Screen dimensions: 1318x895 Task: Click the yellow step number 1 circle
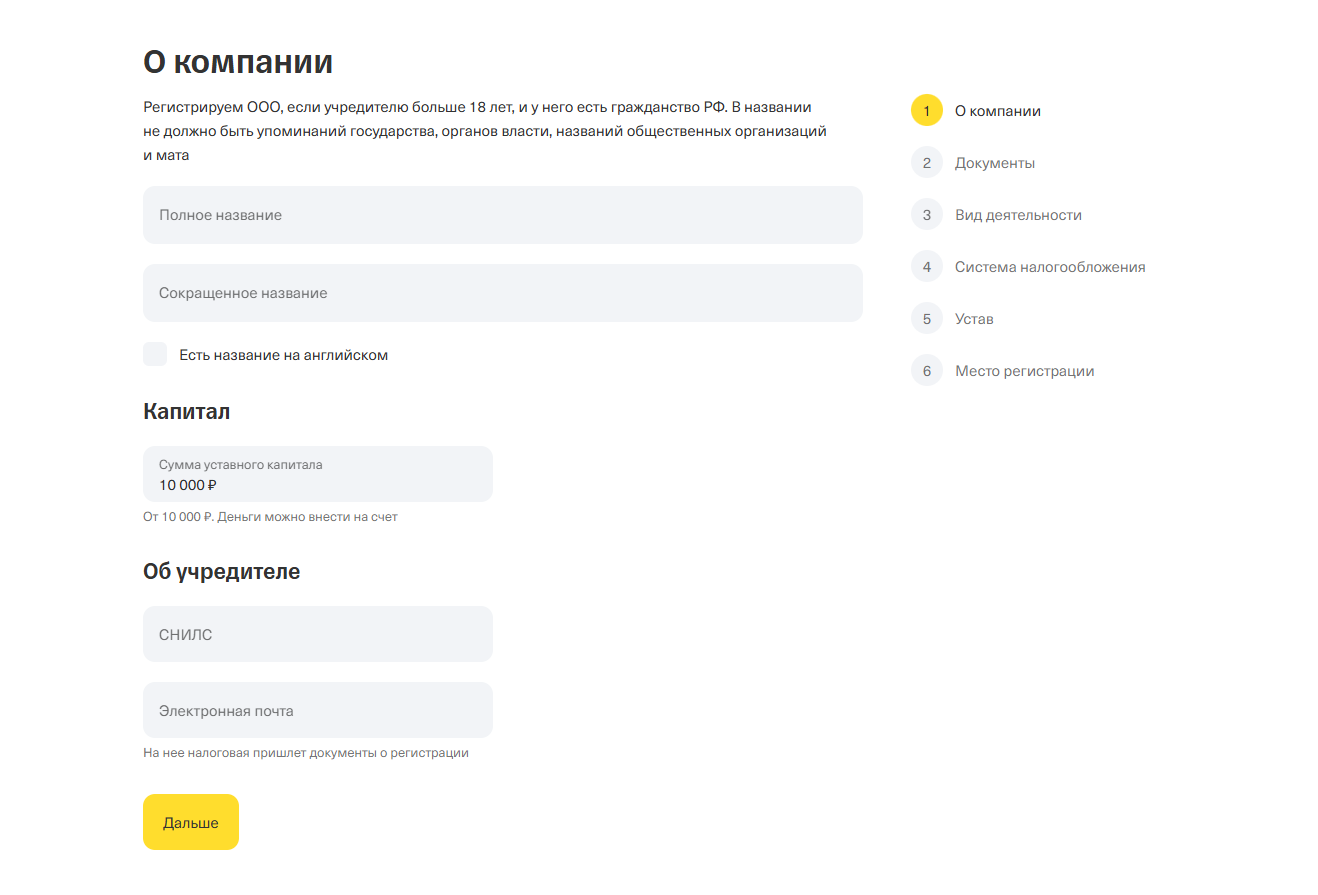click(x=927, y=110)
